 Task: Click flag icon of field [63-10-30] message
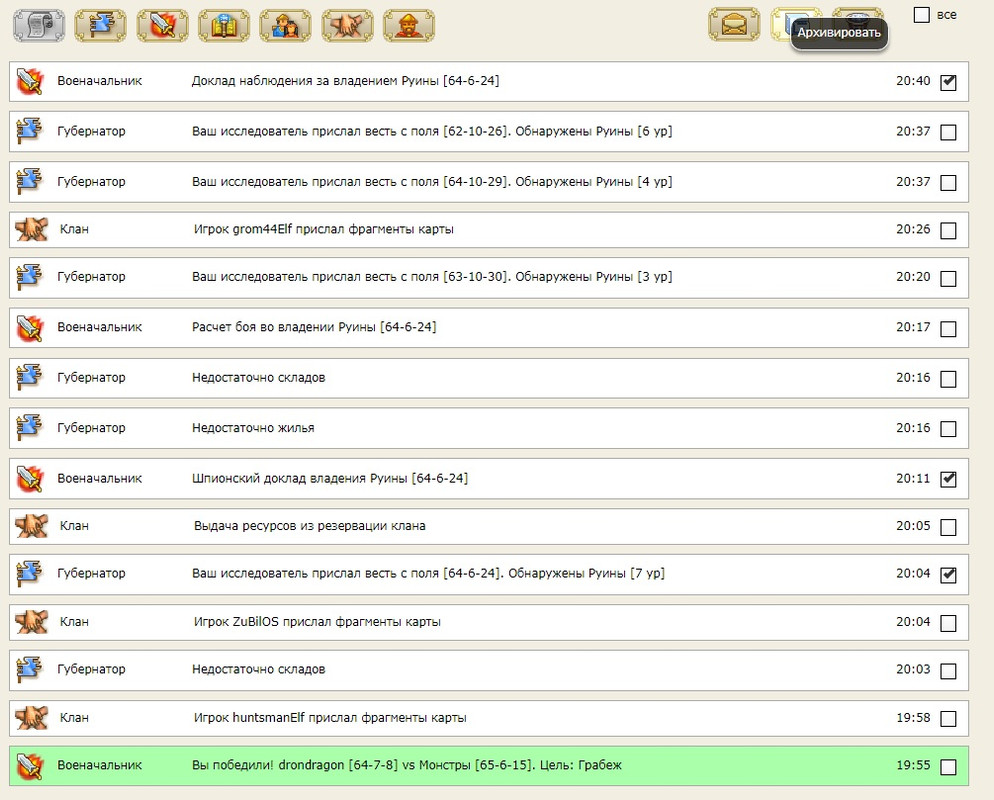[x=29, y=276]
